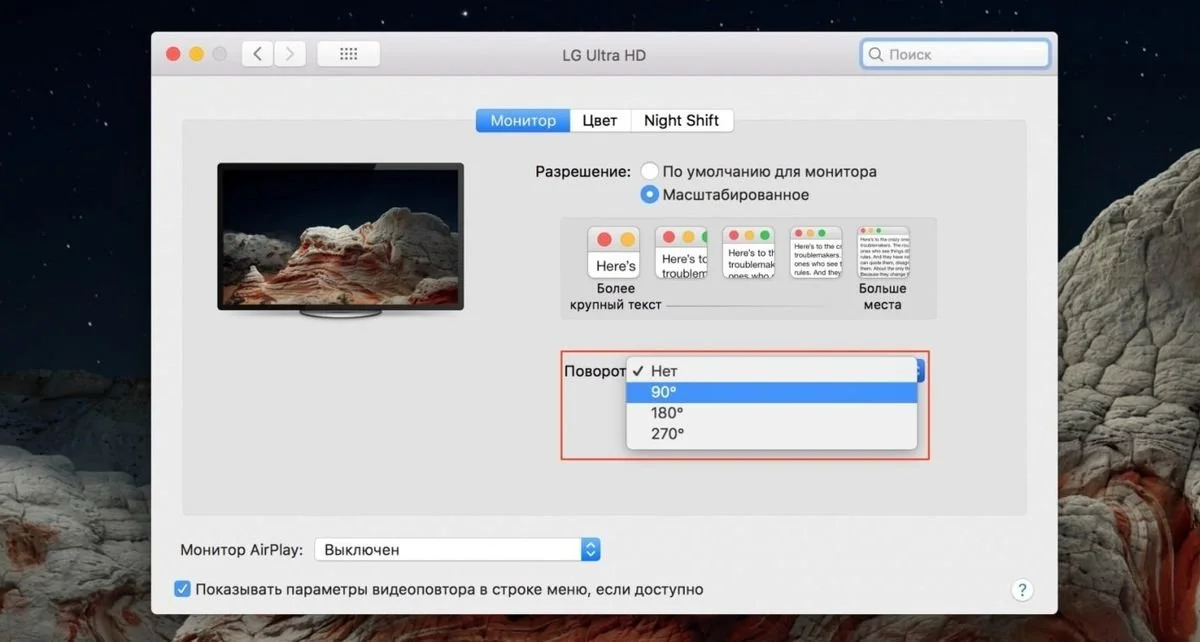Show all preferences with the grid icon
This screenshot has width=1200, height=642.
[348, 54]
